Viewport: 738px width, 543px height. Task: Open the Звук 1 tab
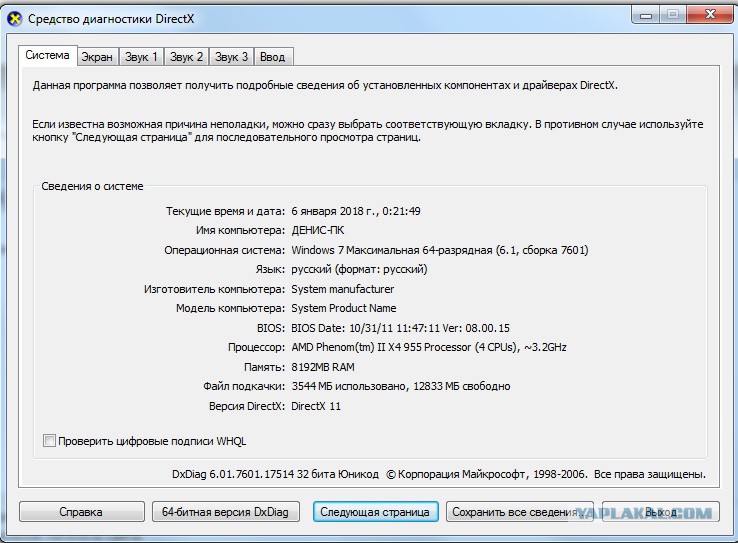click(141, 57)
